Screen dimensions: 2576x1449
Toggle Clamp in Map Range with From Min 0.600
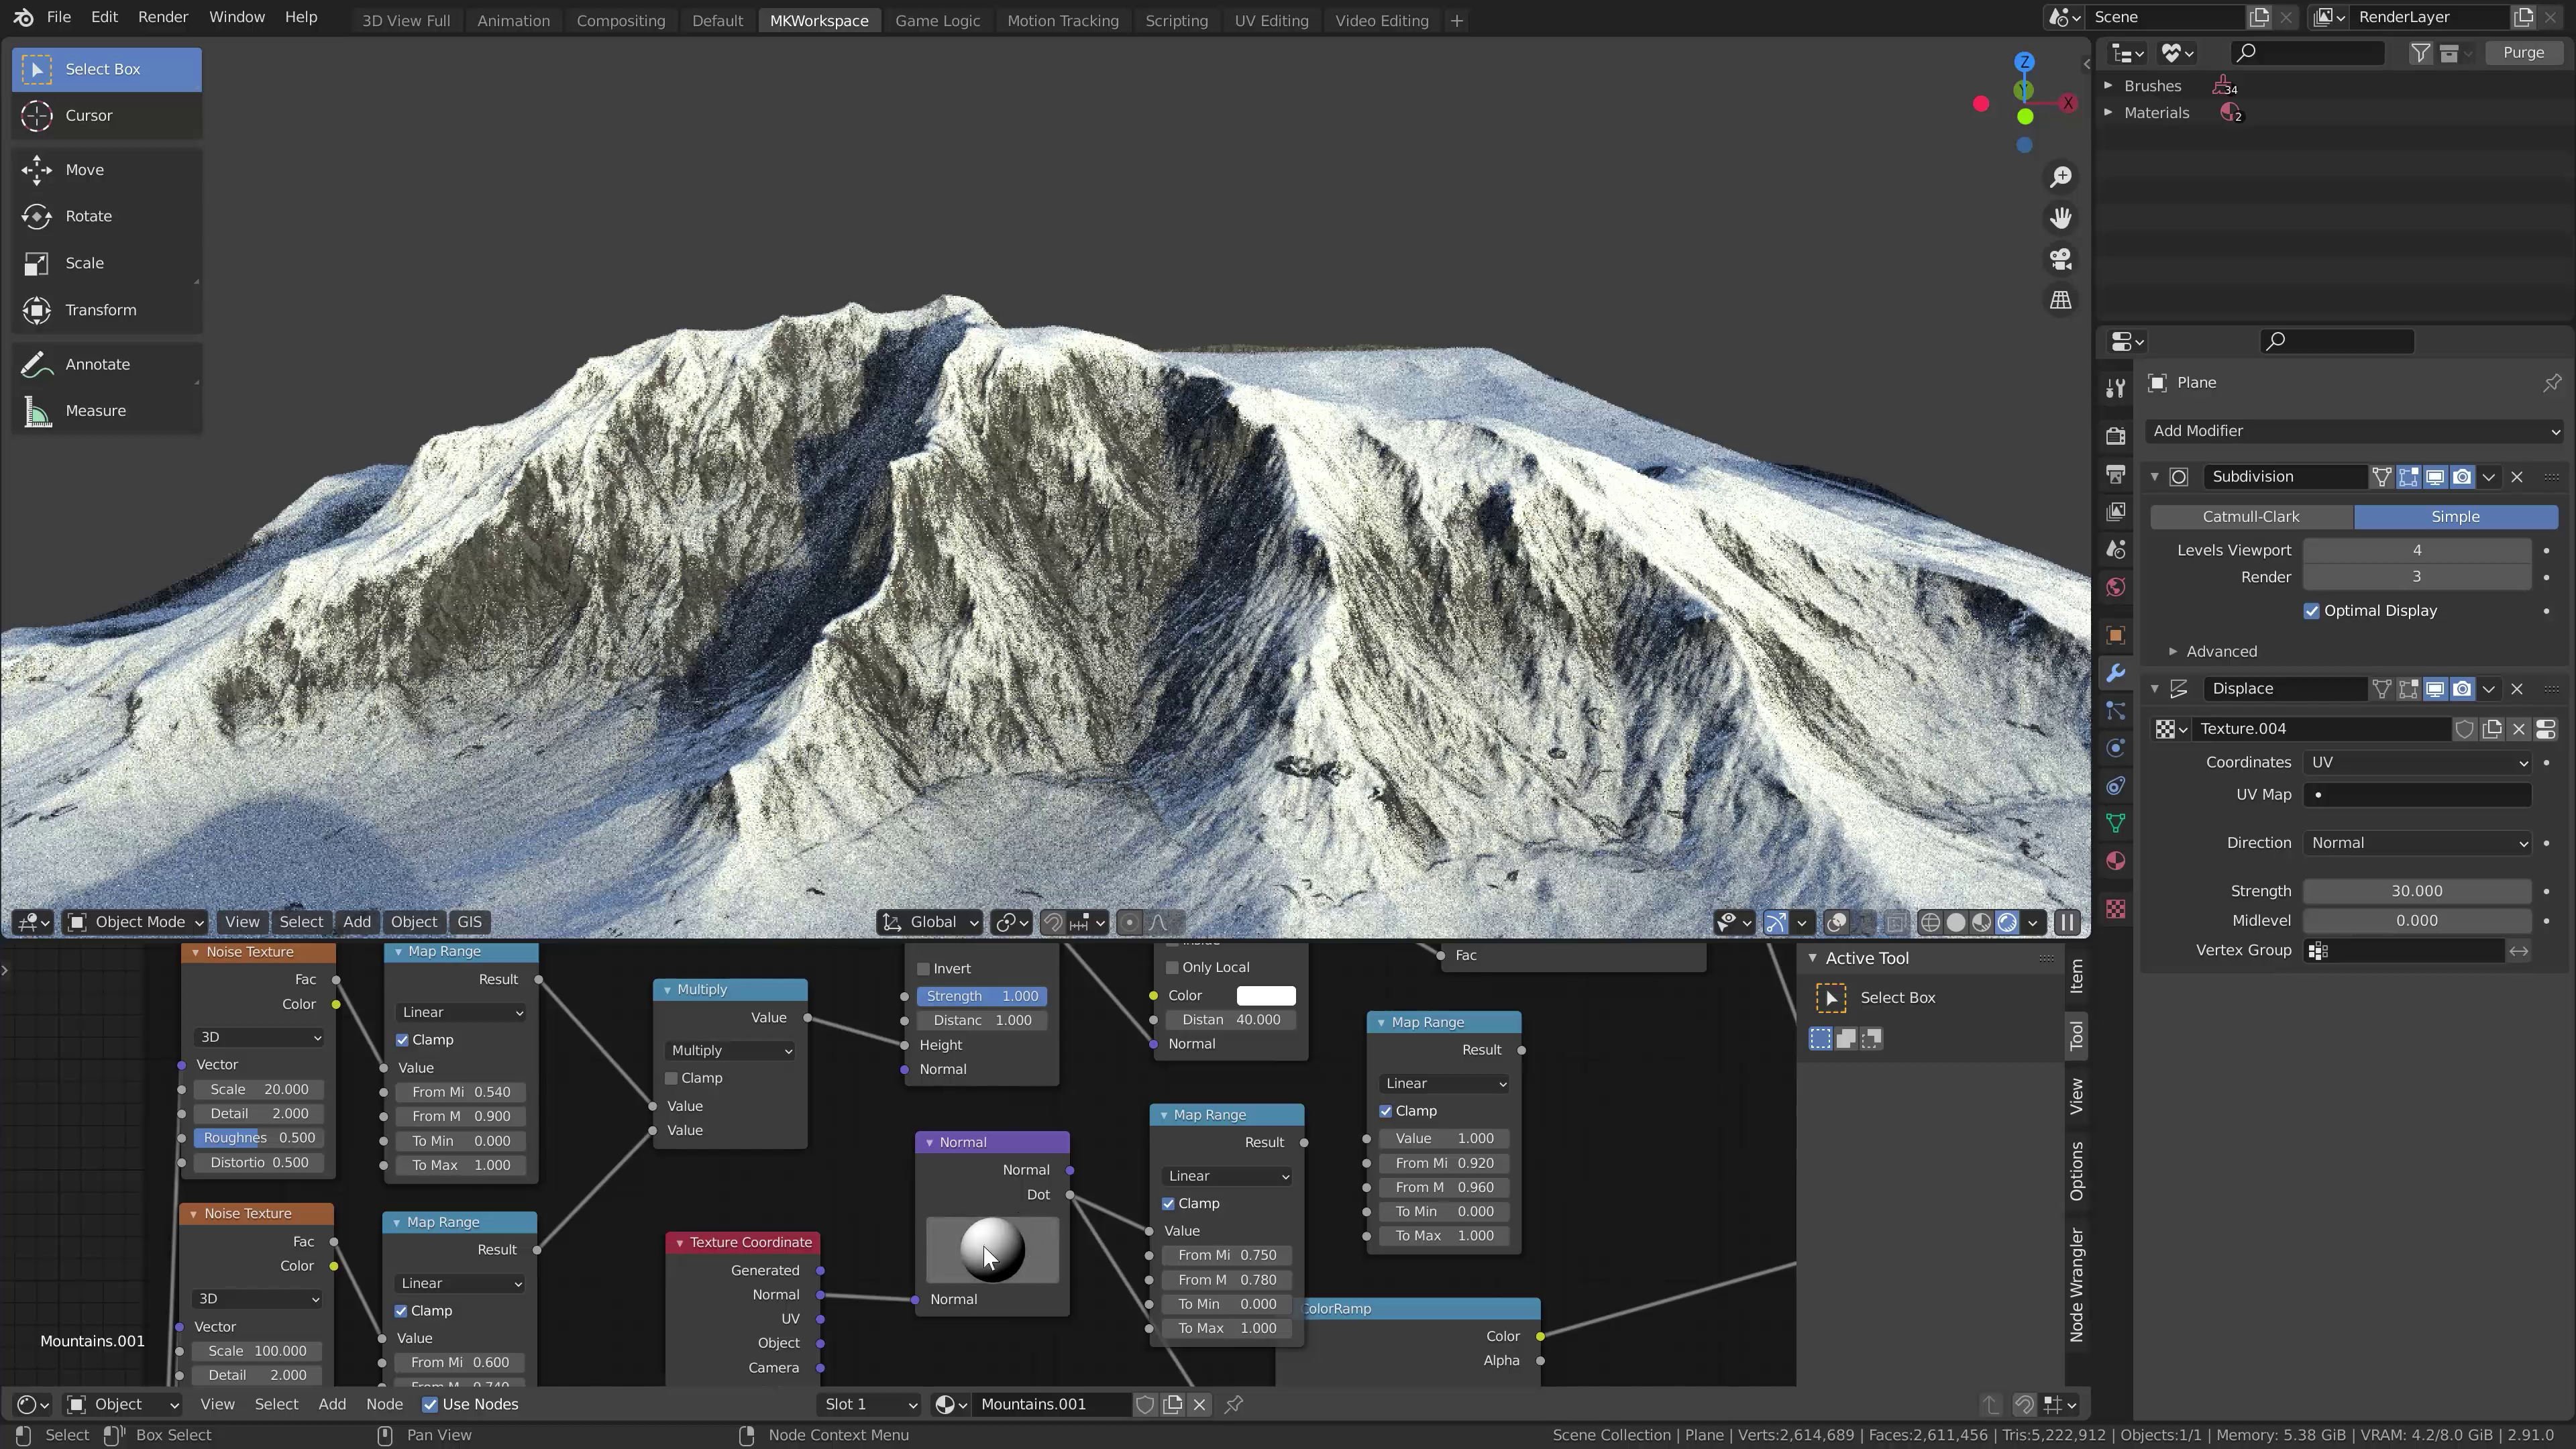click(401, 1311)
